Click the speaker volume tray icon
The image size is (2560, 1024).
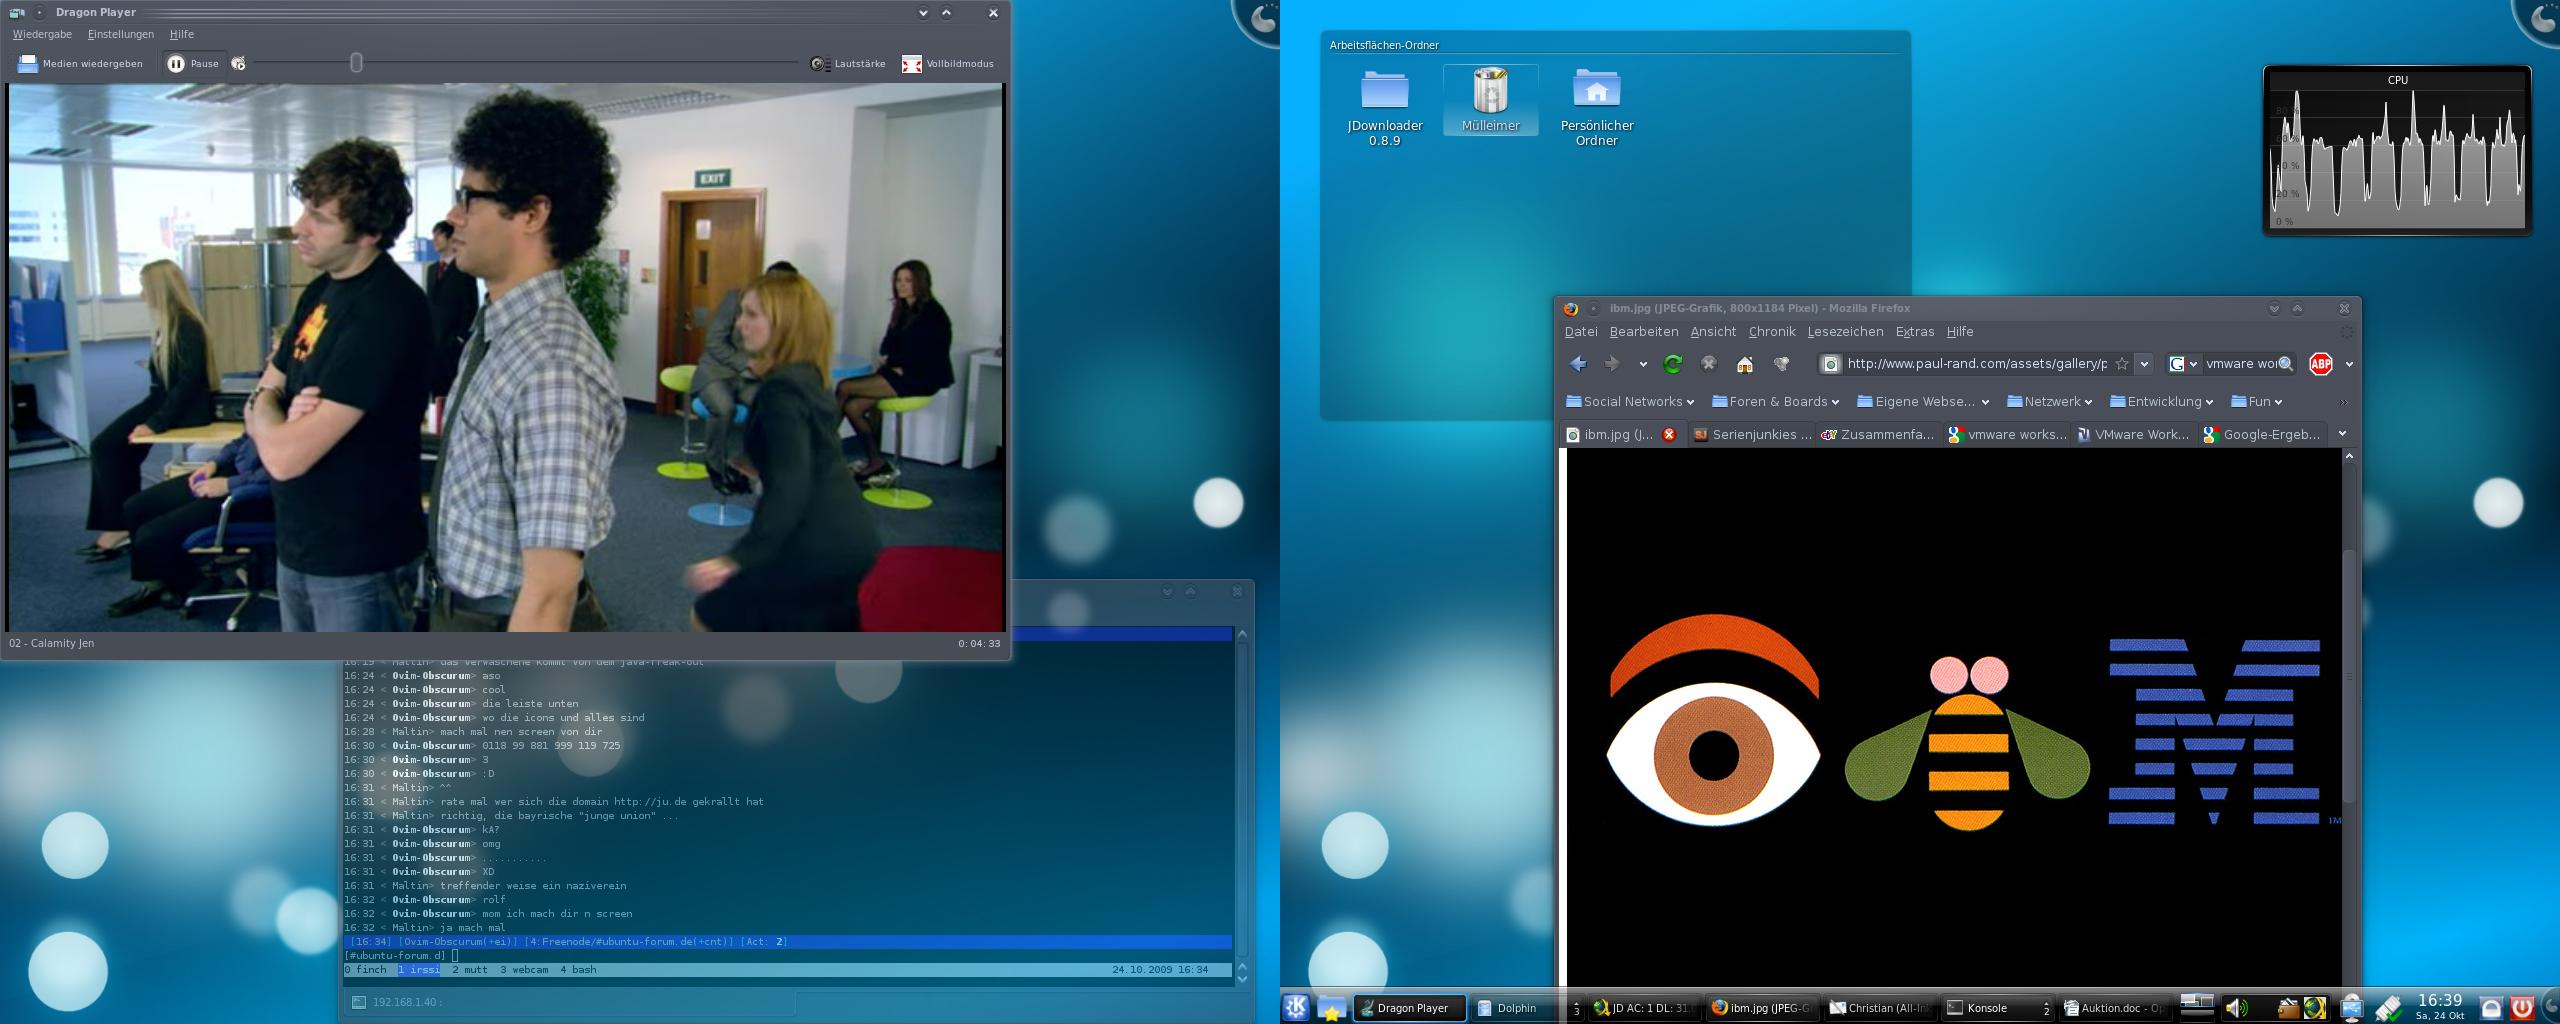point(2236,1008)
